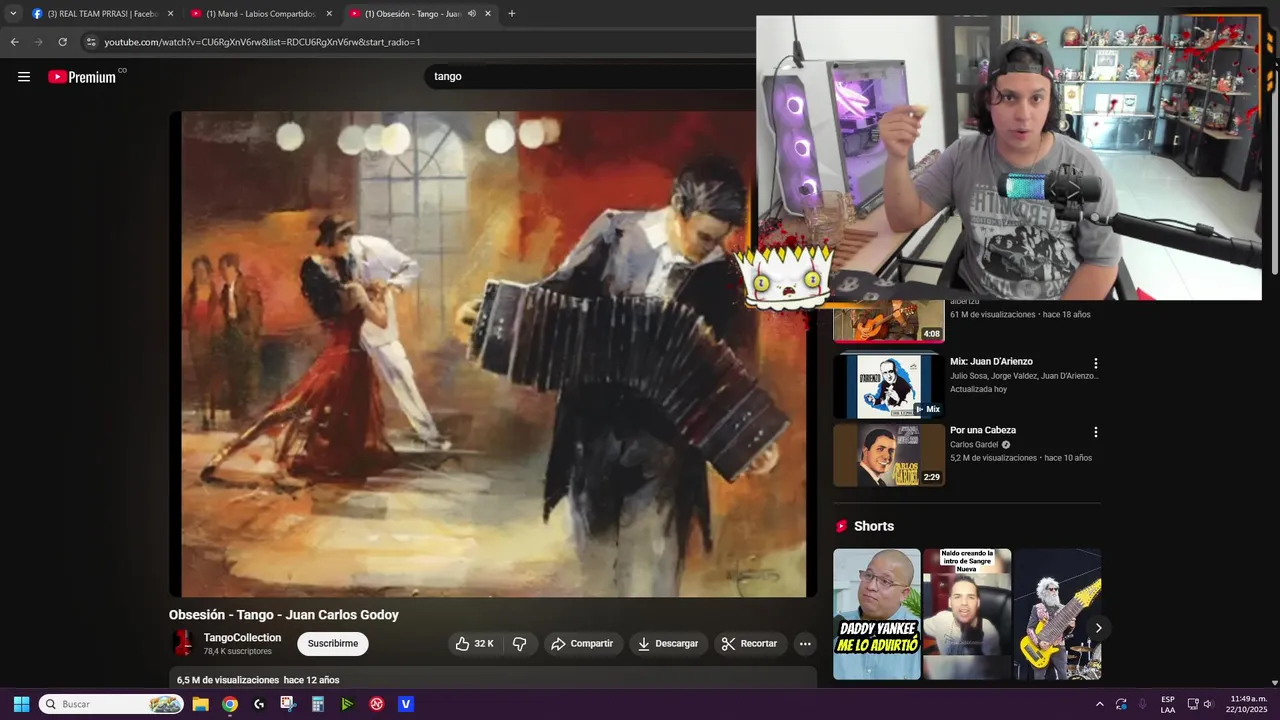This screenshot has width=1280, height=720.
Task: Click the Recortar clip button
Action: [x=750, y=644]
